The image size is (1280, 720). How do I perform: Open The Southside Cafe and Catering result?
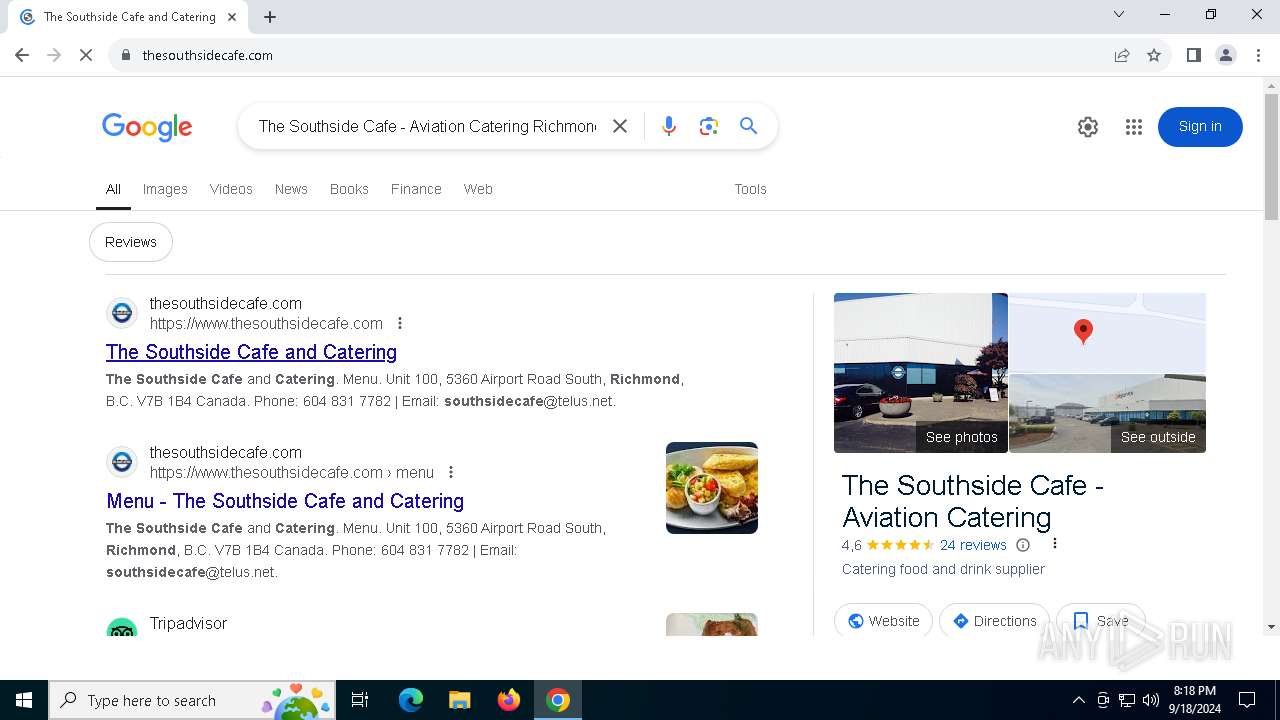point(251,352)
